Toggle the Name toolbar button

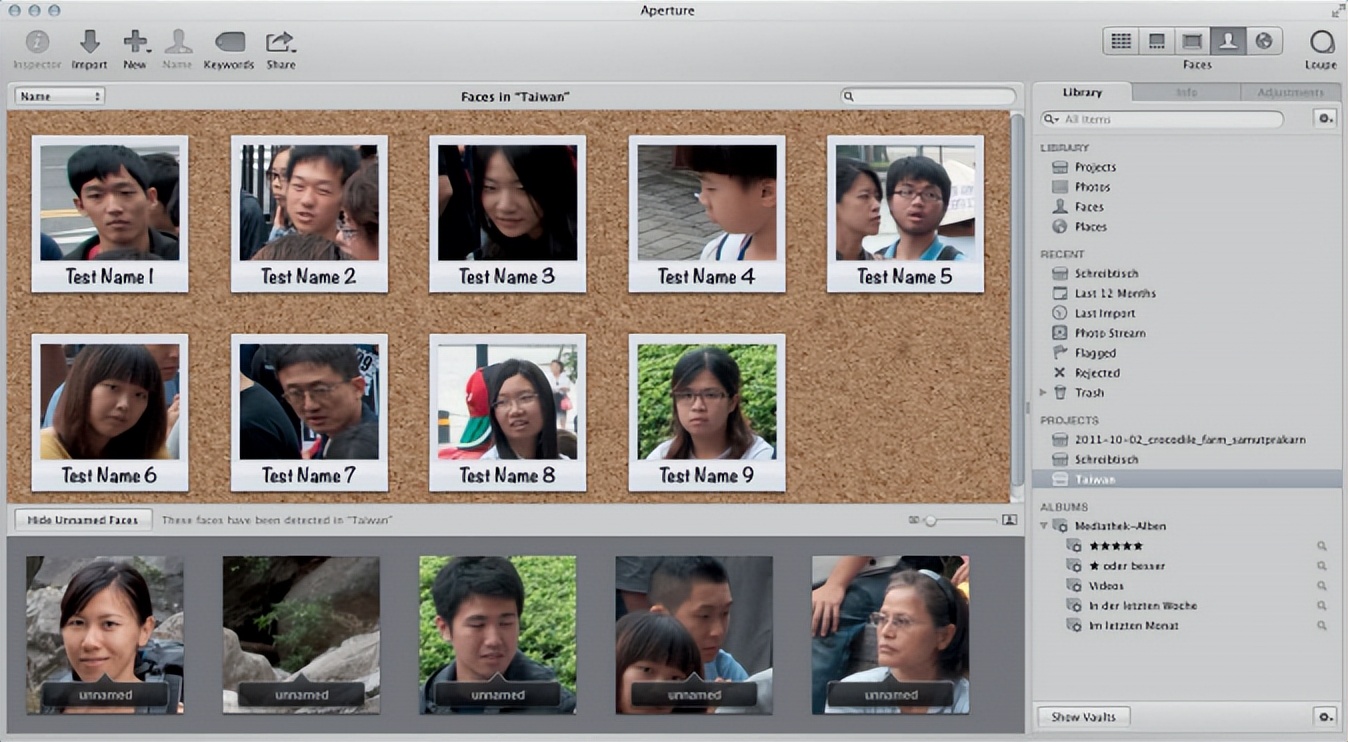click(x=178, y=42)
